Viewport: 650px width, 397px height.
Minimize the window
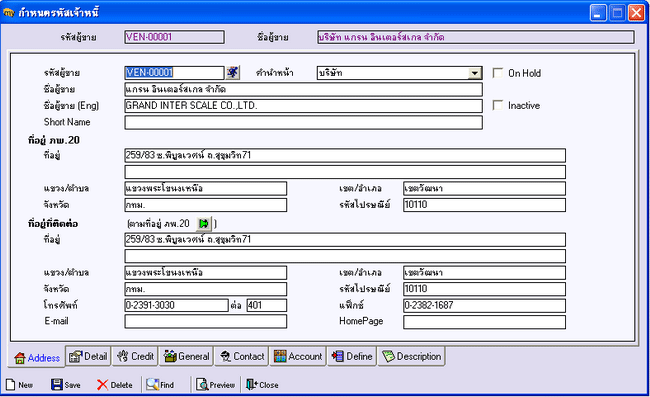598,13
